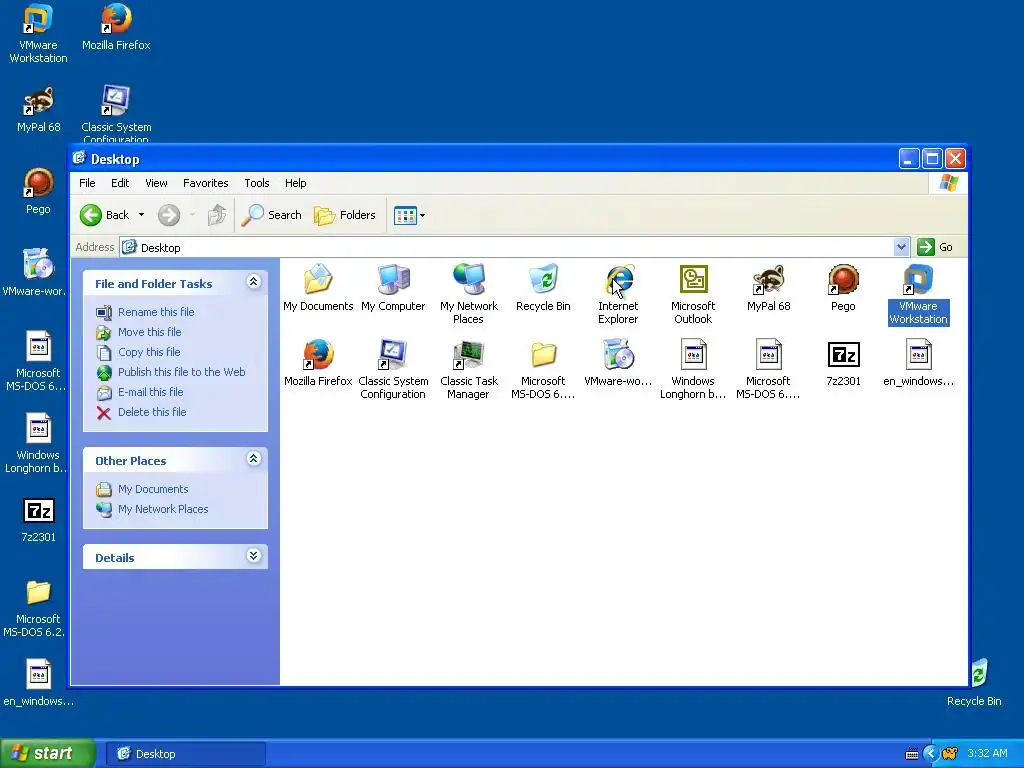The image size is (1024, 768).
Task: Select Pego shortcut in Desktop window
Action: point(843,287)
